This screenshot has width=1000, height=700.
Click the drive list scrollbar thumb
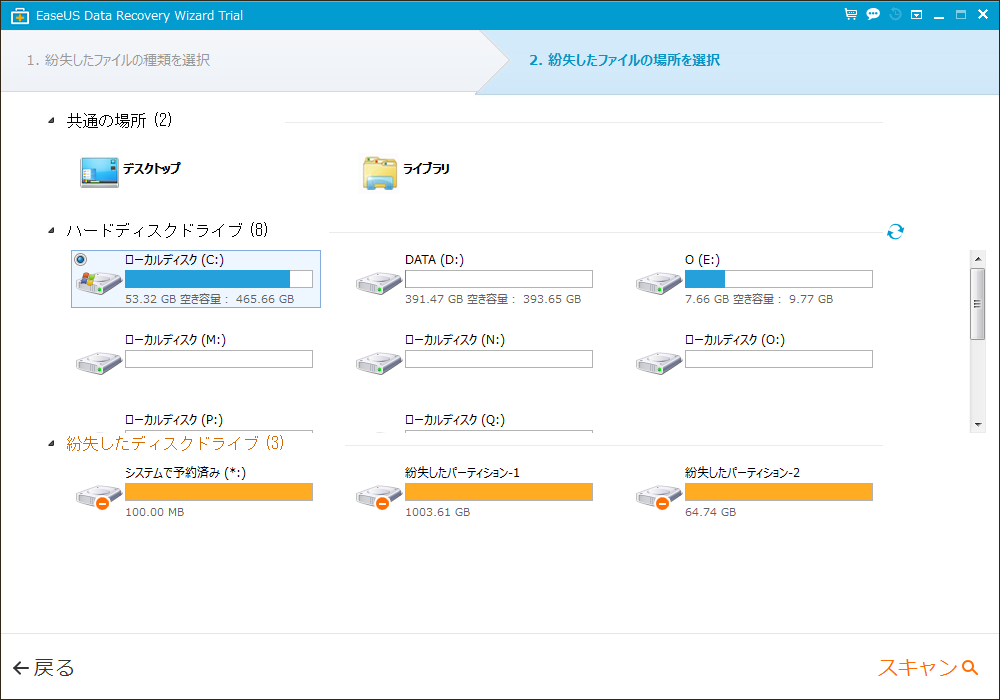[x=978, y=303]
